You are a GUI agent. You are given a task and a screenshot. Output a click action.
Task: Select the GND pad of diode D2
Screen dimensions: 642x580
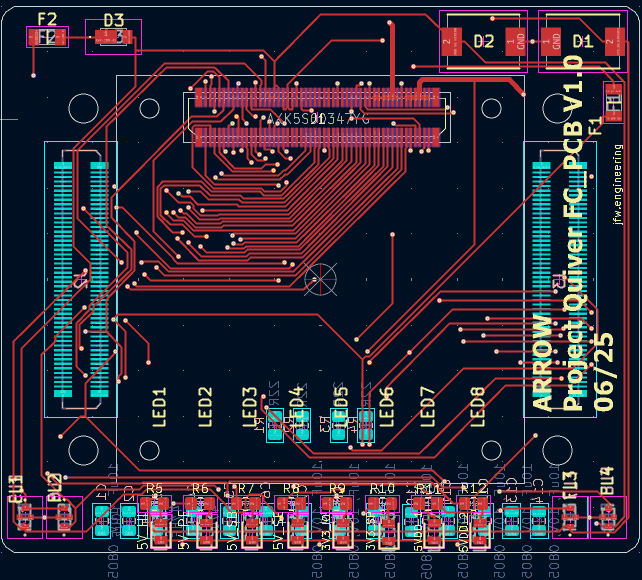[x=515, y=41]
